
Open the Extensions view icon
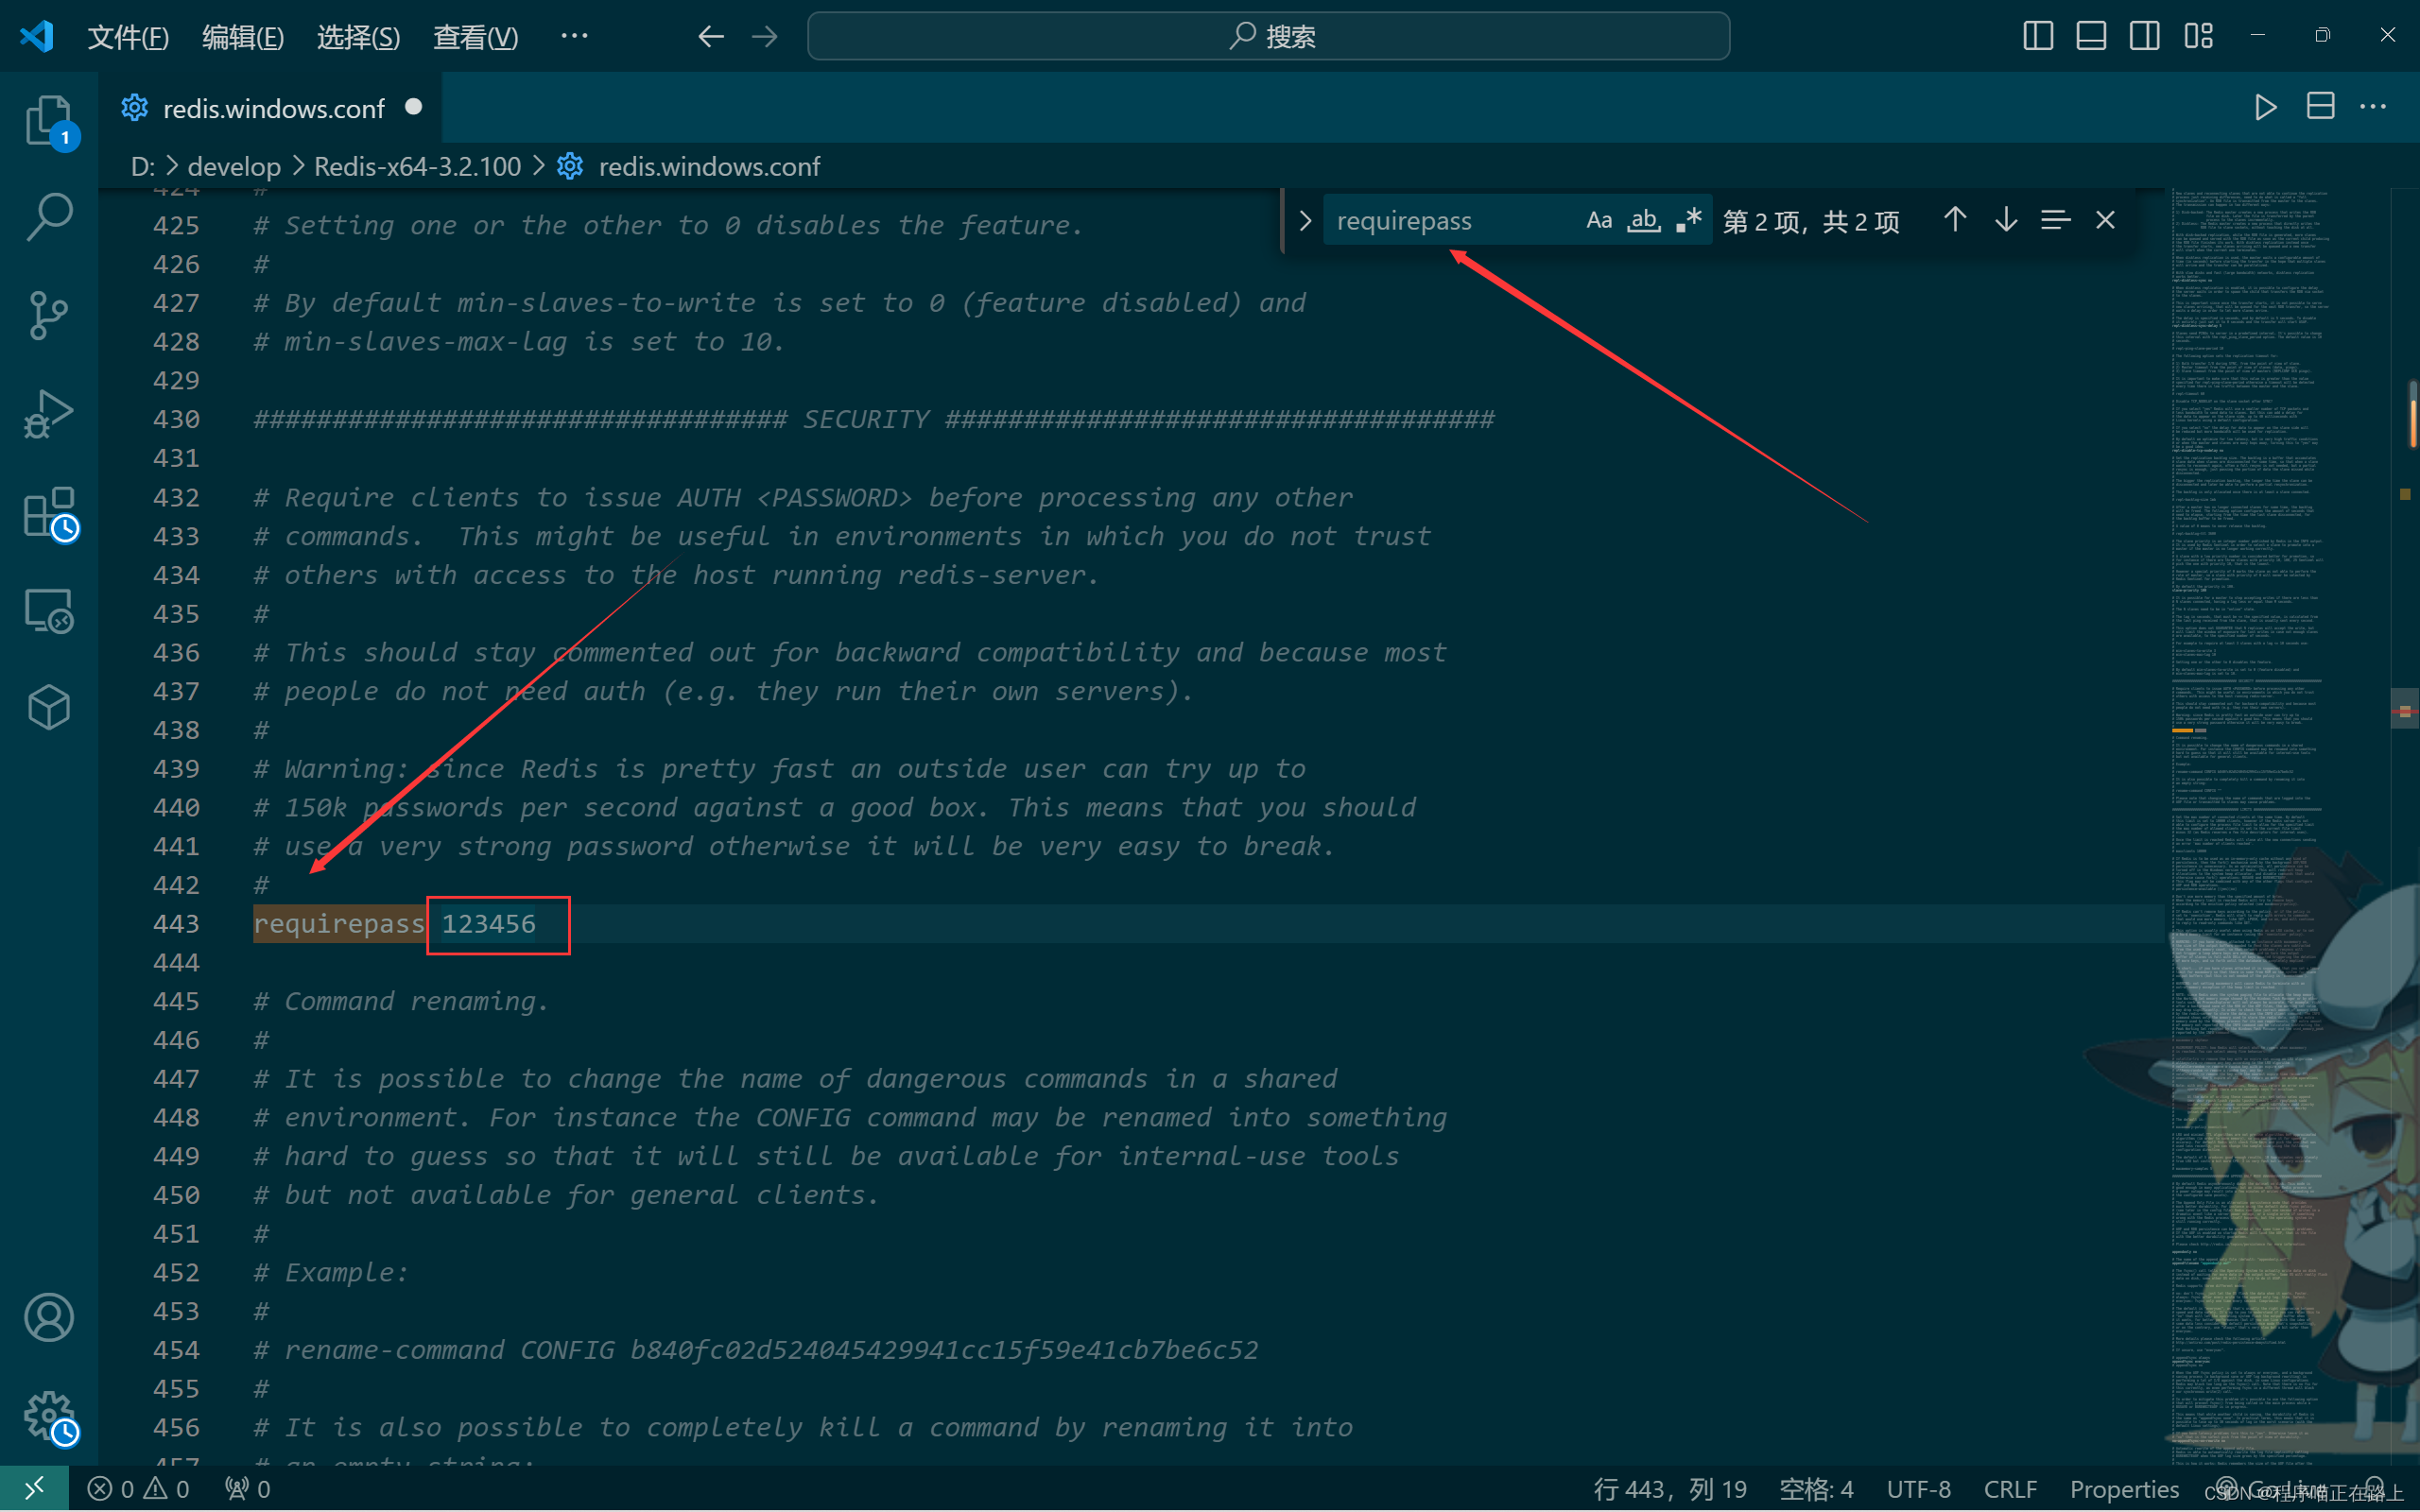point(48,512)
